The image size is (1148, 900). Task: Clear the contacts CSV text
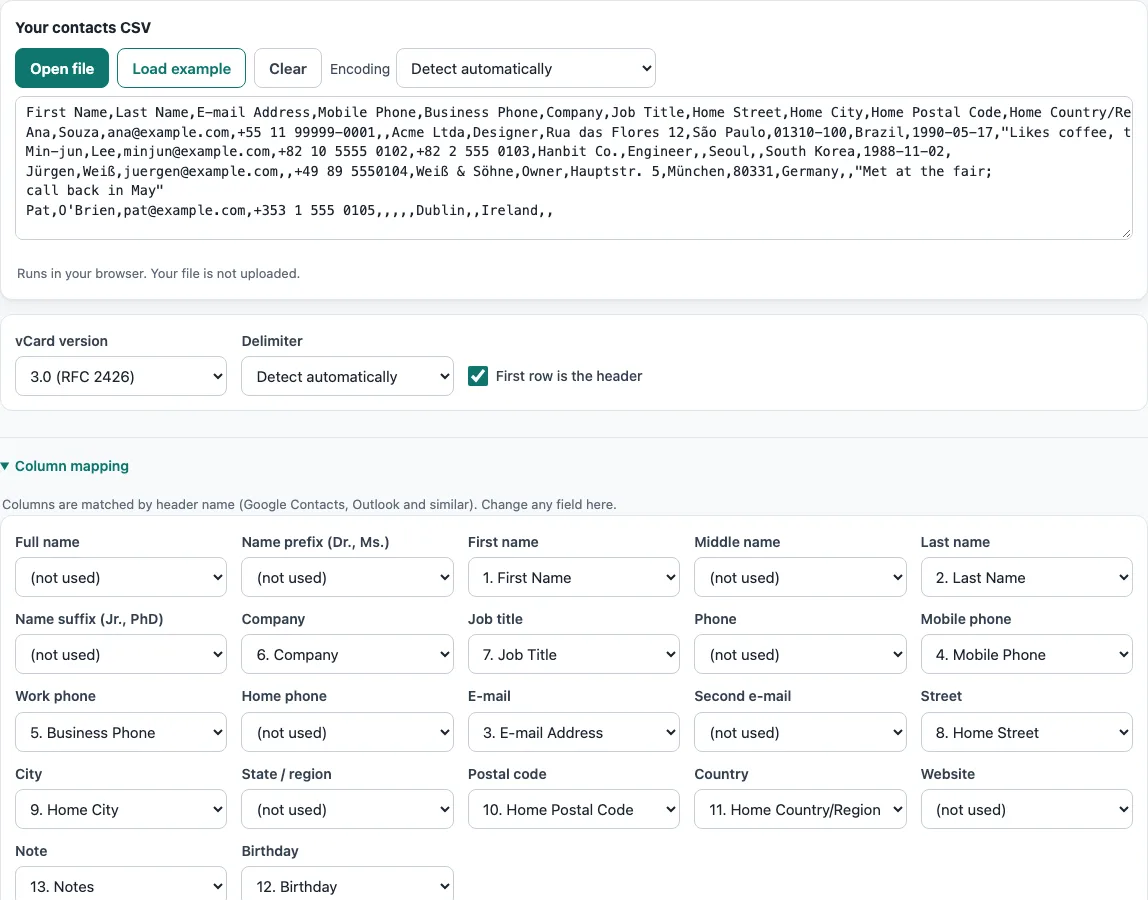pyautogui.click(x=288, y=68)
